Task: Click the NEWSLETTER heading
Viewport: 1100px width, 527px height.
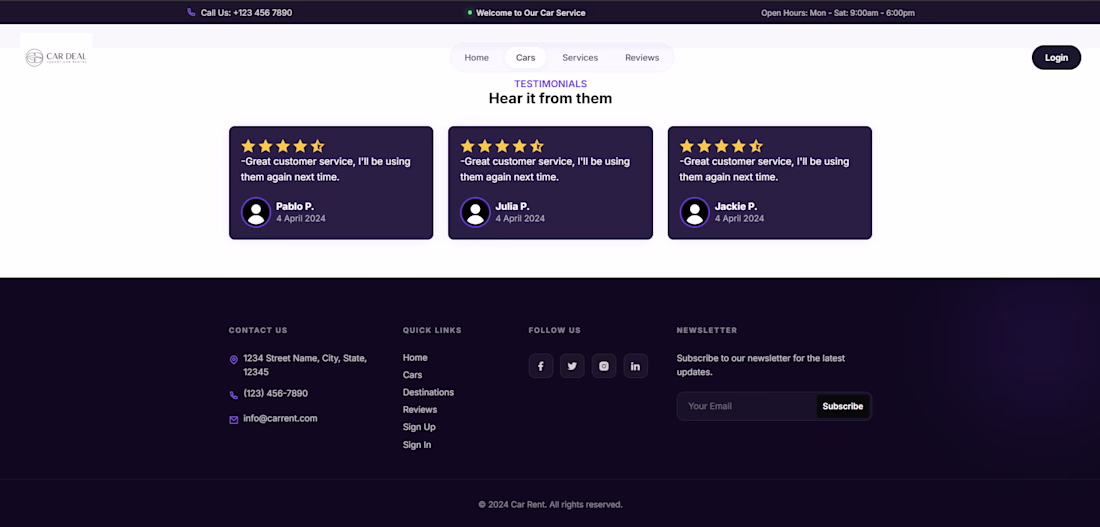Action: pos(706,331)
